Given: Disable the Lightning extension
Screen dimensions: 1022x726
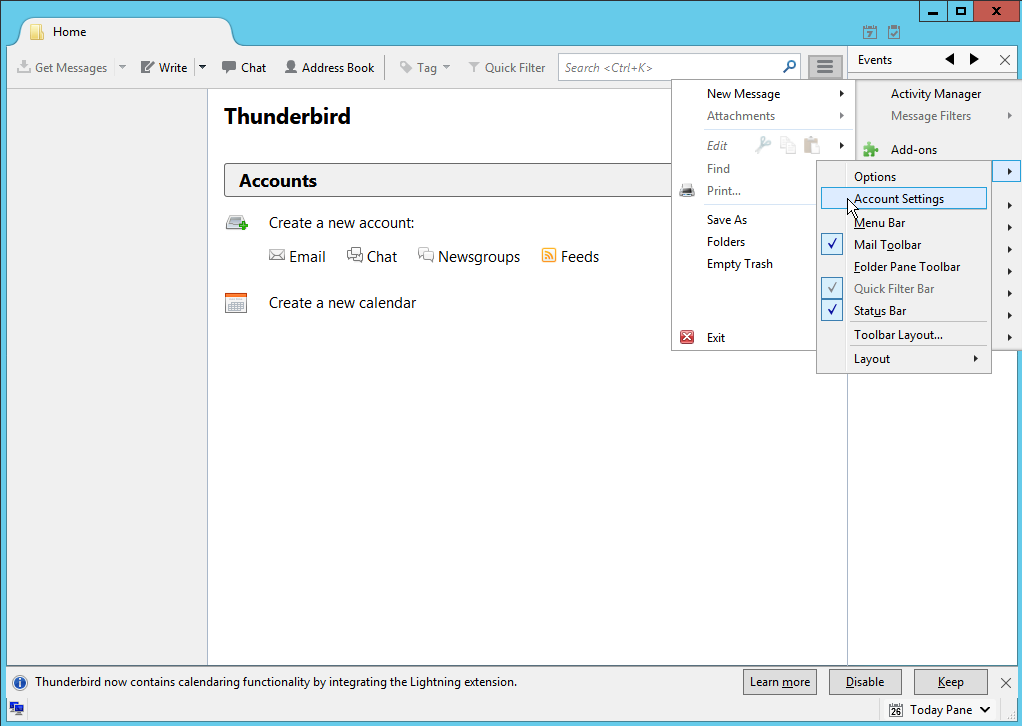Looking at the screenshot, I should 865,682.
